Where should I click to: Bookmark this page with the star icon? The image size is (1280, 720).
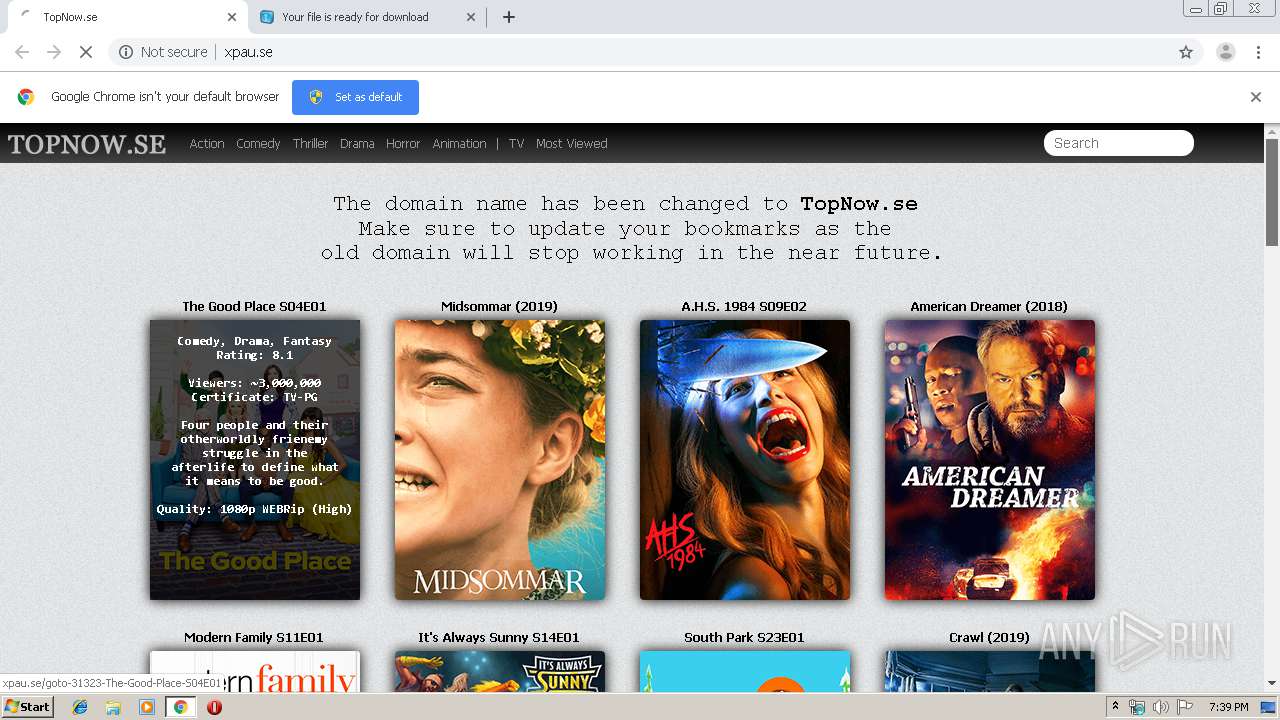pos(1186,52)
